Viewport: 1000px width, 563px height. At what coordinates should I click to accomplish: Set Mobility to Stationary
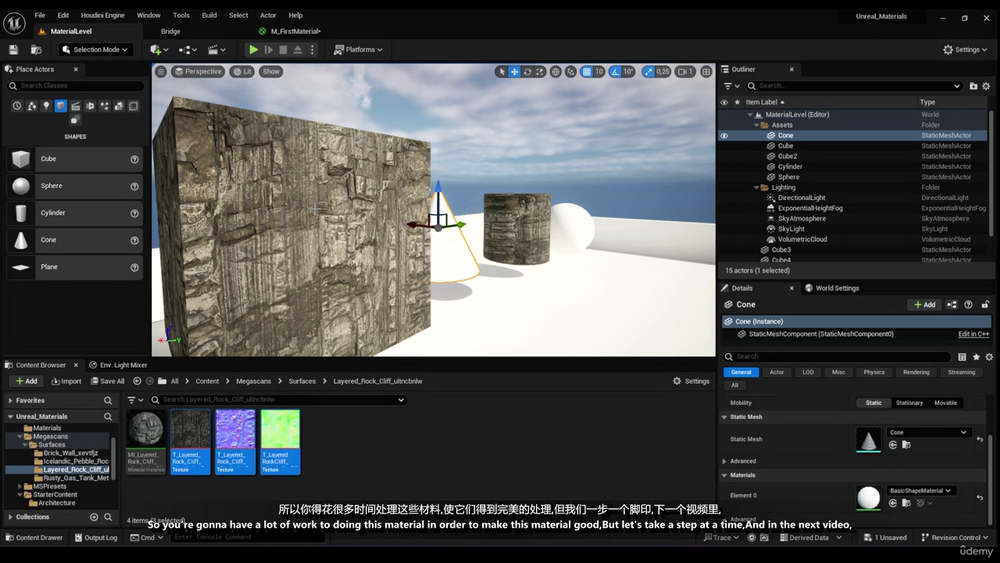pyautogui.click(x=909, y=403)
